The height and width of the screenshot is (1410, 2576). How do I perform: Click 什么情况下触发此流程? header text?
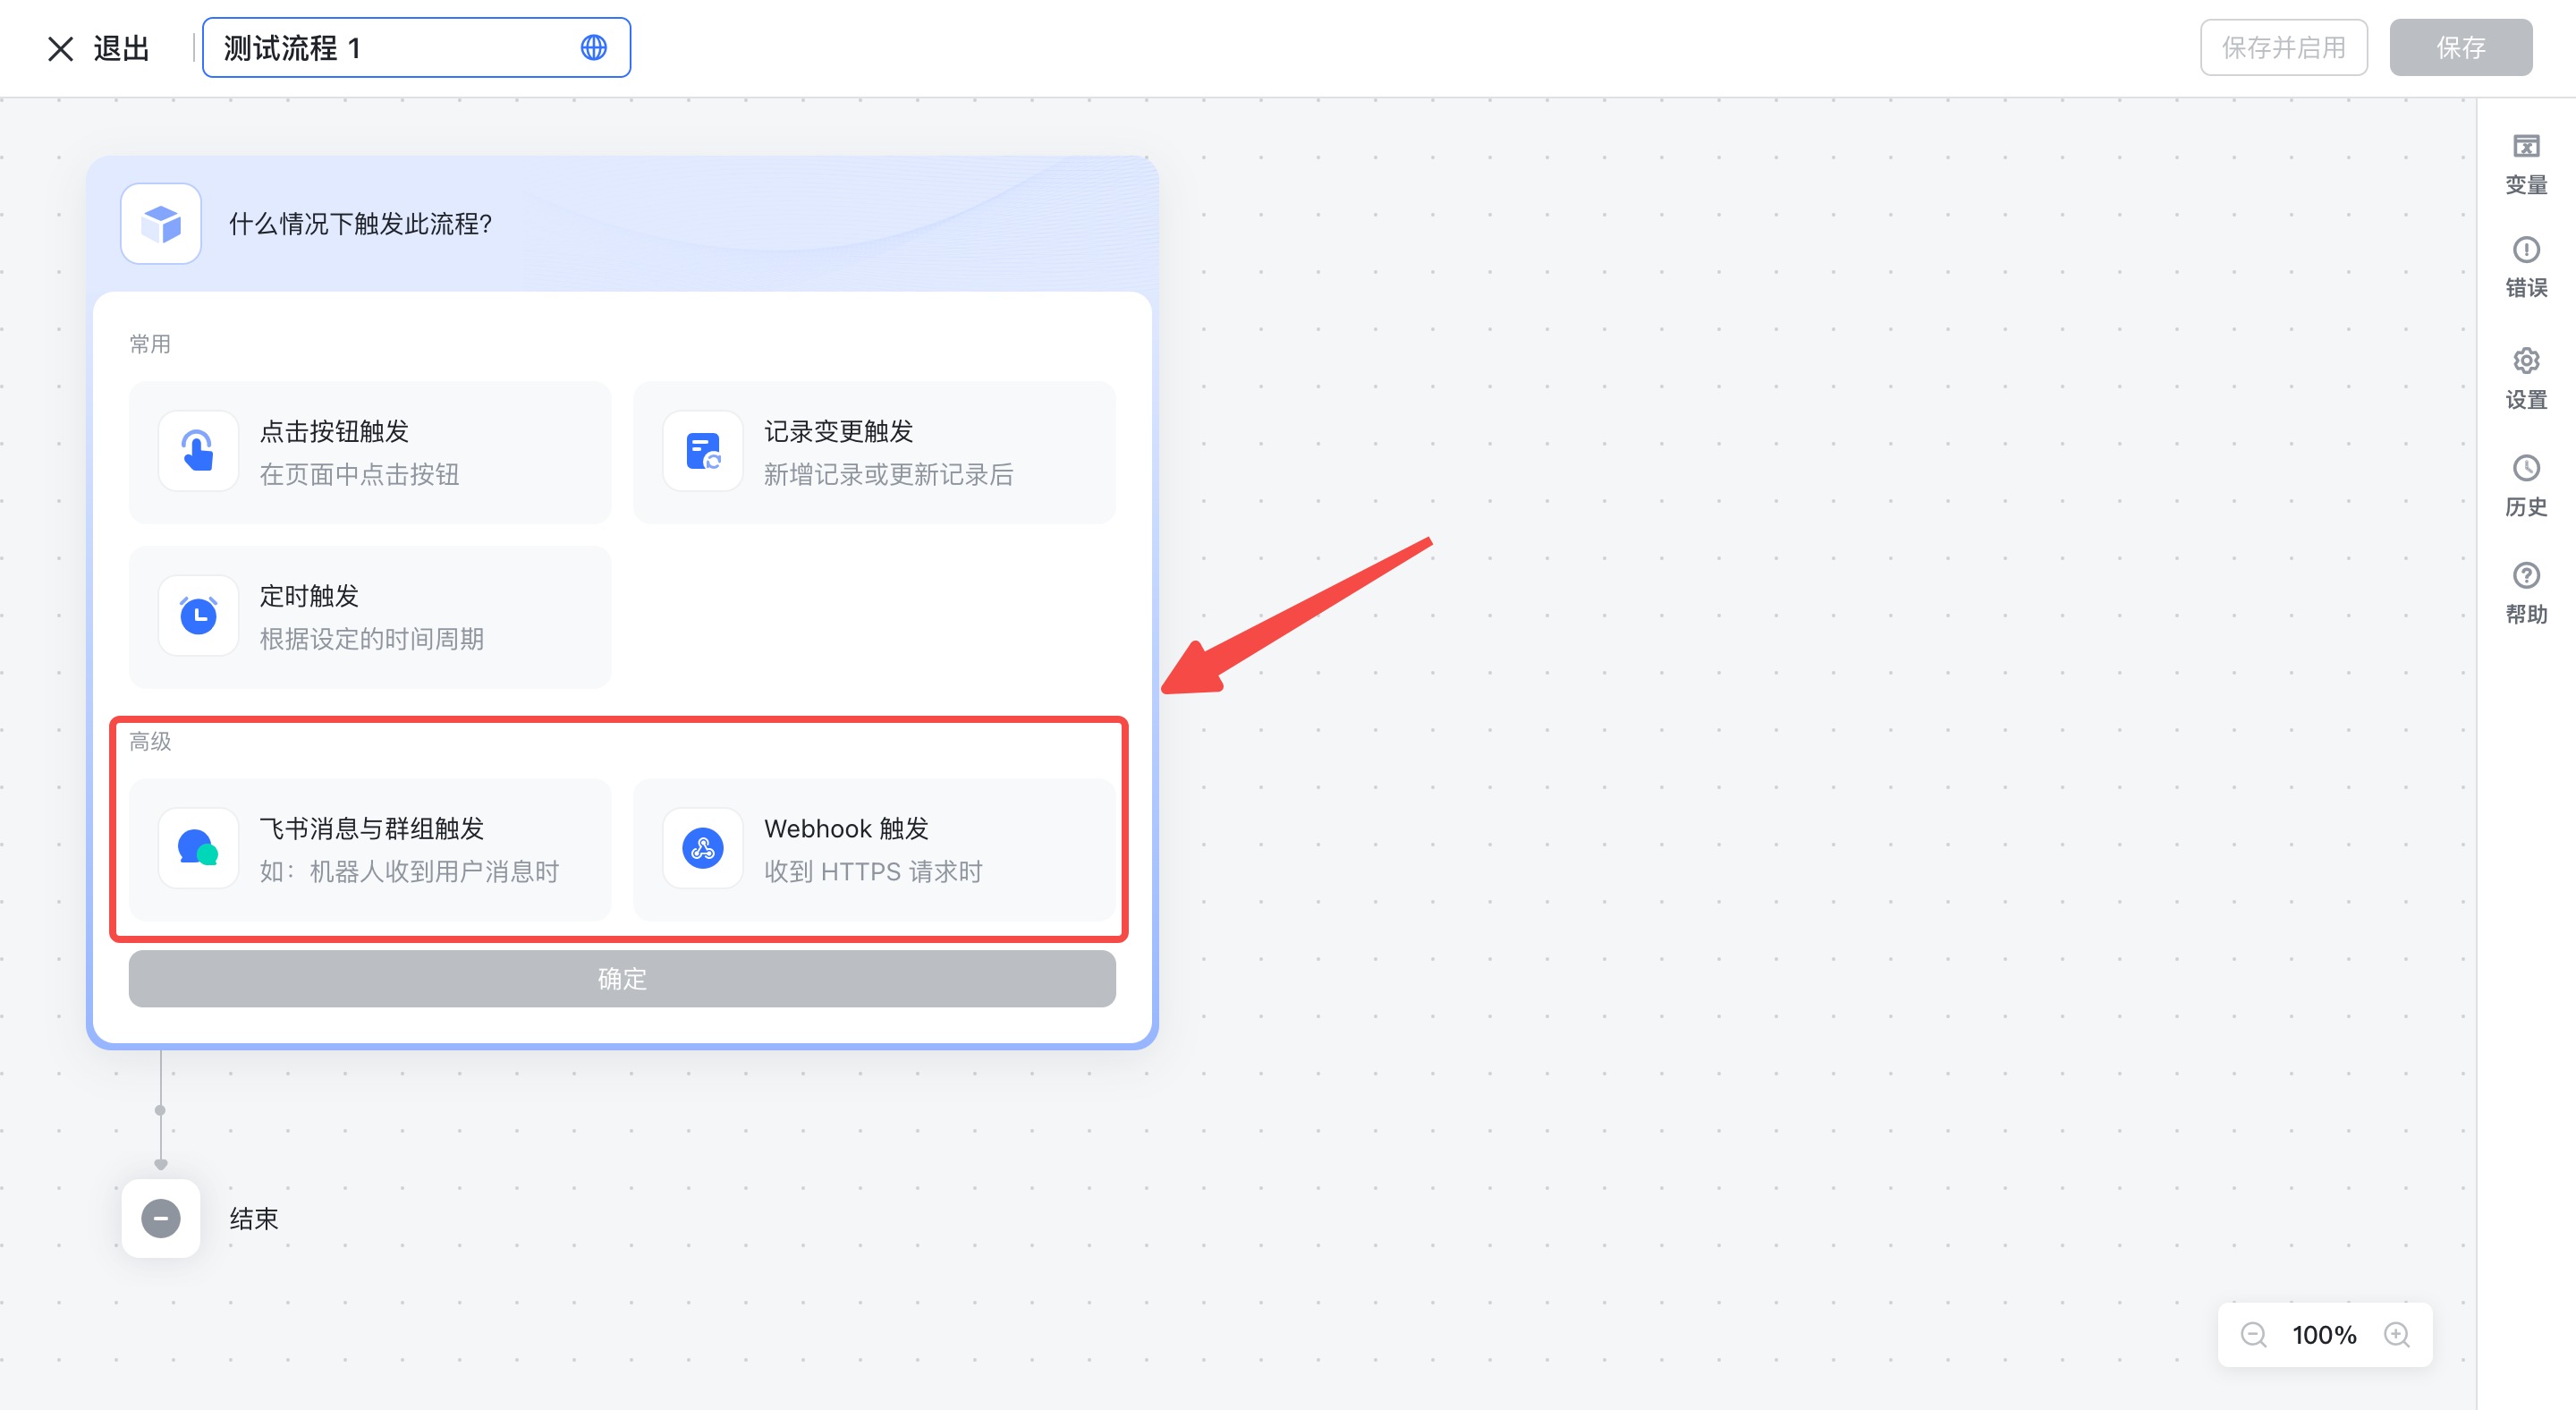tap(361, 224)
